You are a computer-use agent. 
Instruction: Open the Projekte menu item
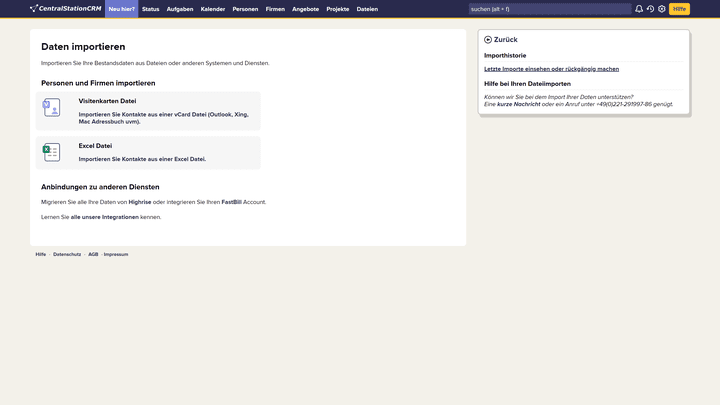point(338,9)
